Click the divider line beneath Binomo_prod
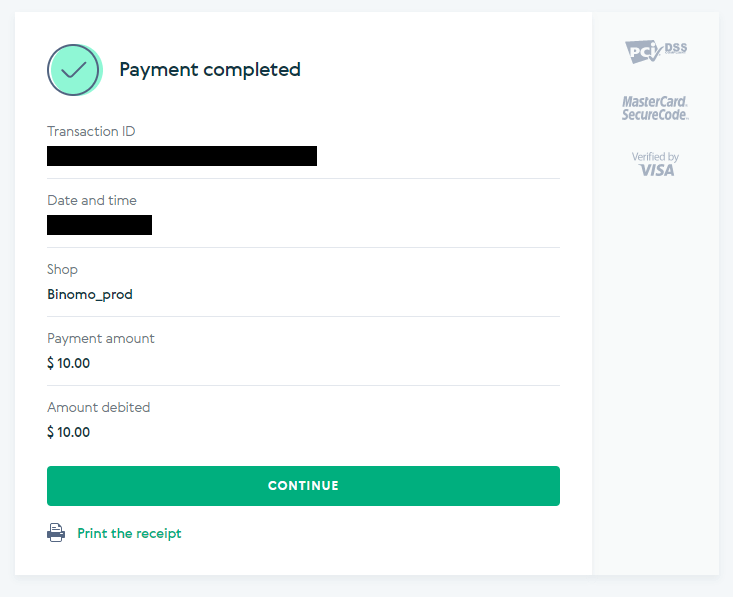Screen dimensions: 733x597 pos(303,316)
